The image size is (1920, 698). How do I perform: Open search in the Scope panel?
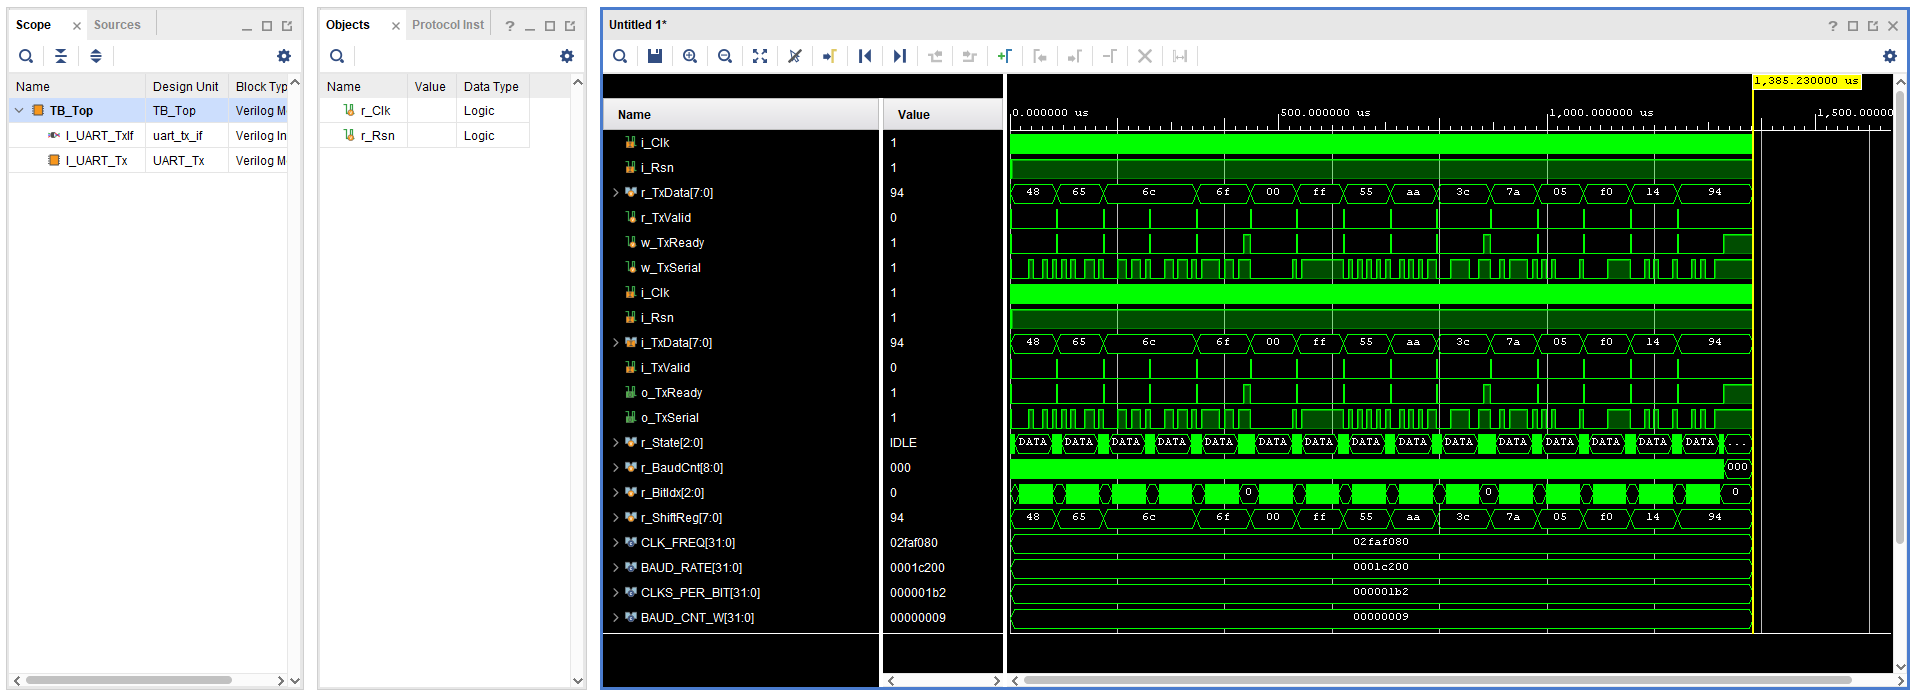click(x=26, y=56)
